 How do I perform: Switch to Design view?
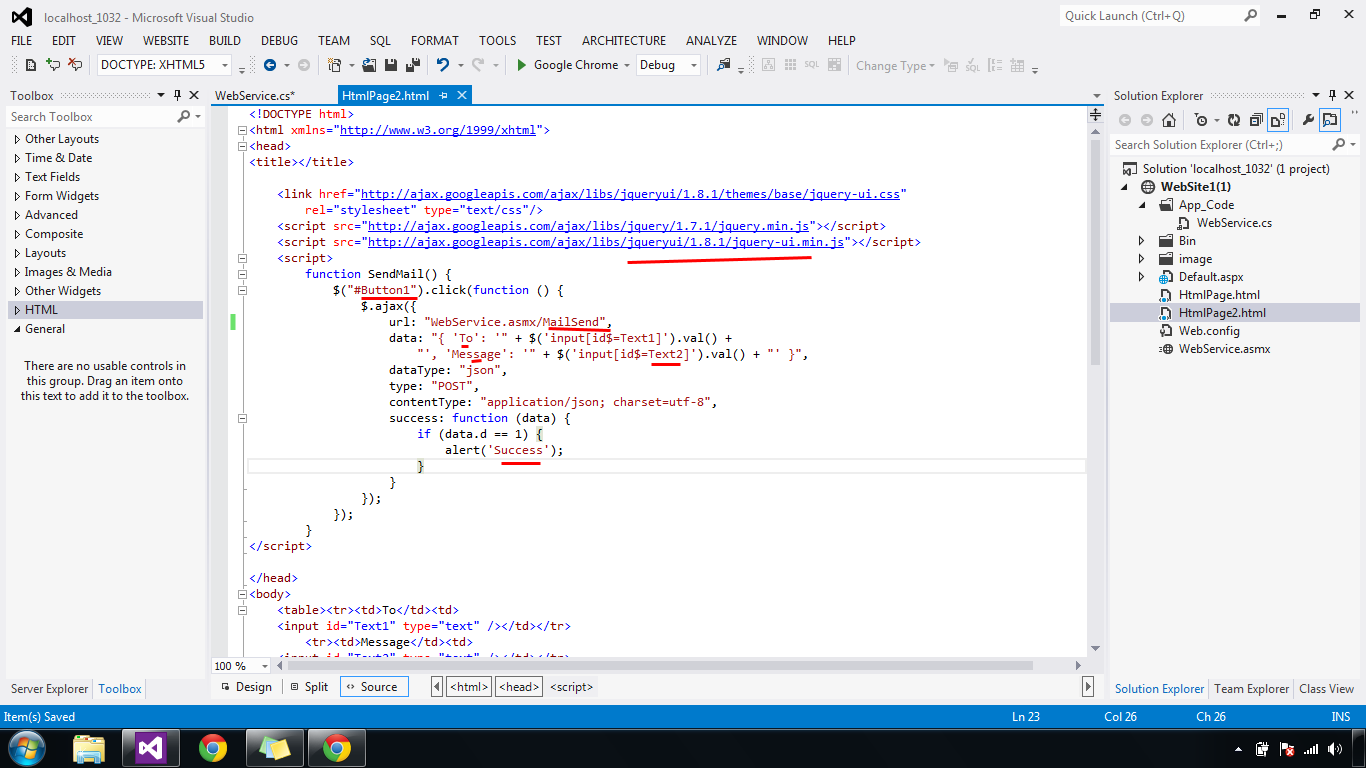coord(246,687)
